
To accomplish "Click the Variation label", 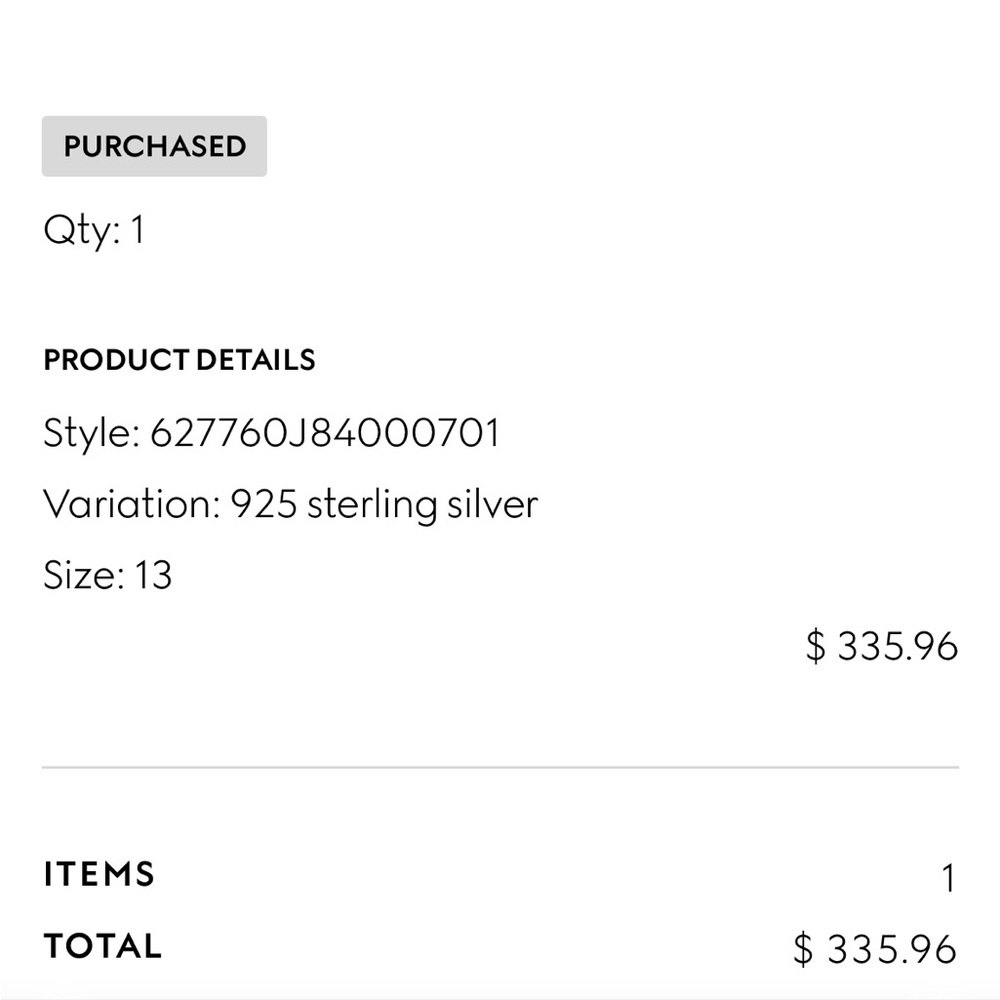I will point(131,504).
